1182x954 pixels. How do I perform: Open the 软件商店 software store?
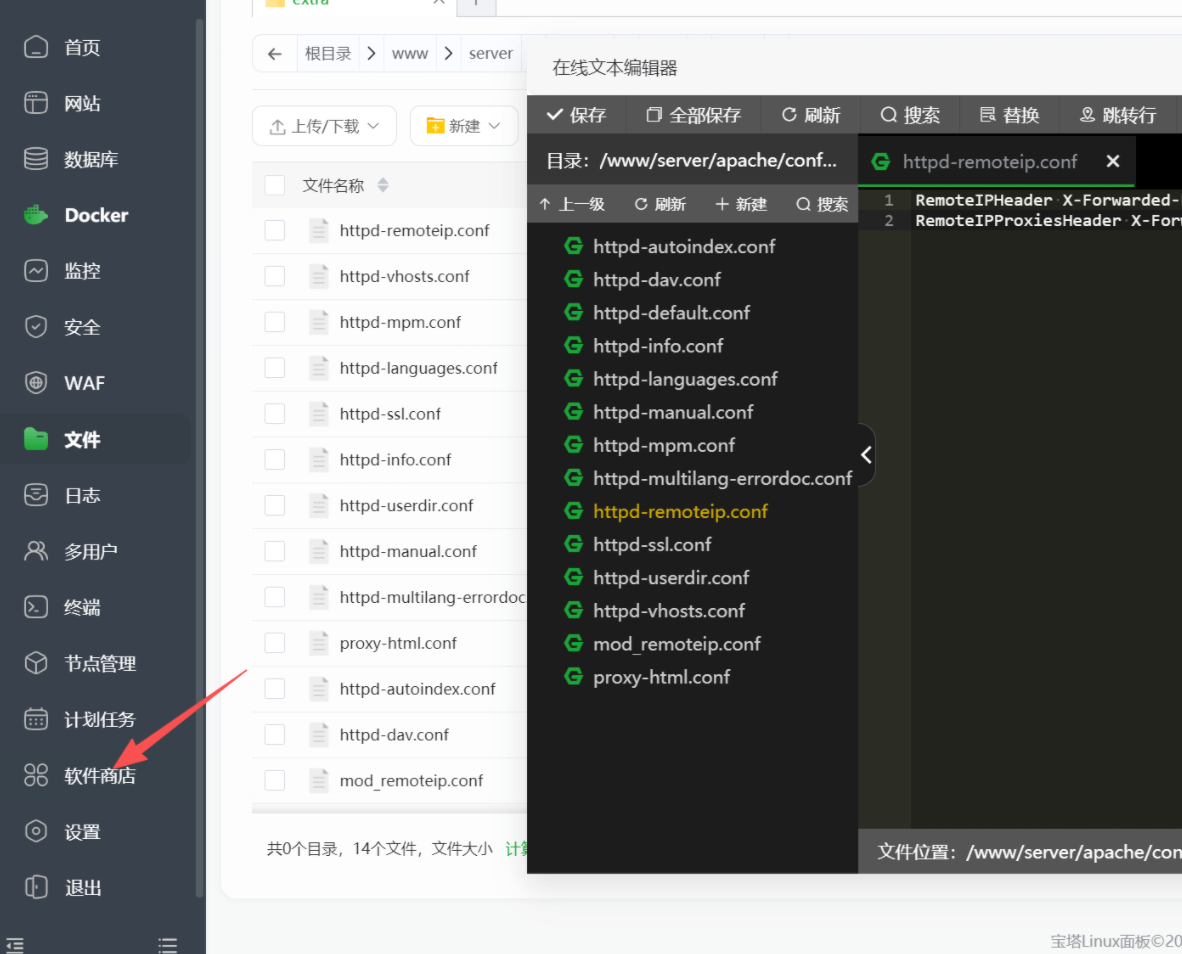click(100, 775)
